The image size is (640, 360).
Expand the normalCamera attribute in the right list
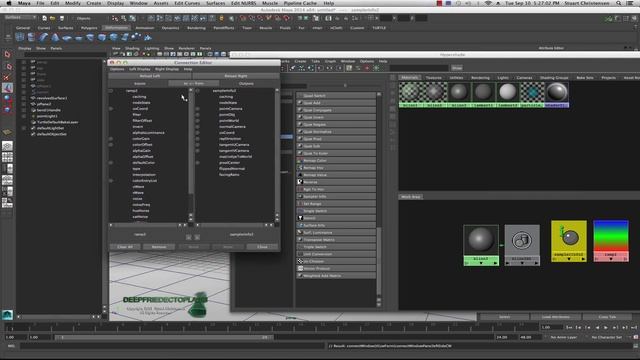click(198, 127)
